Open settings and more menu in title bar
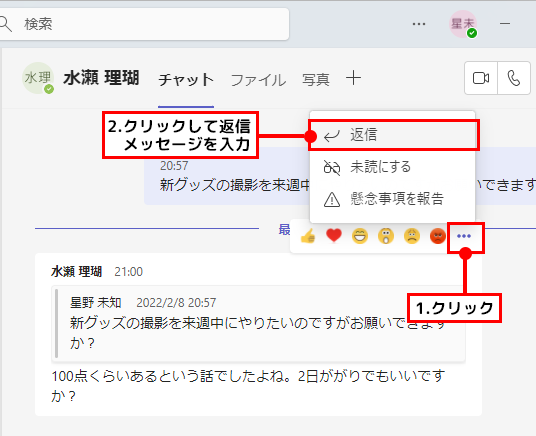536x436 pixels. pos(419,24)
